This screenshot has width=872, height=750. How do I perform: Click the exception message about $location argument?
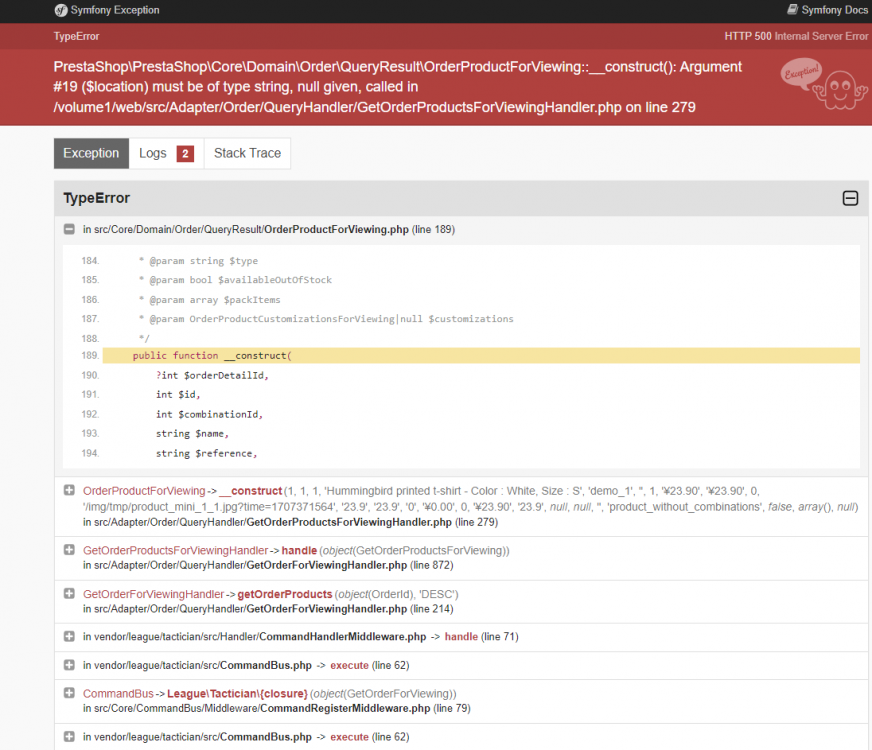coord(398,87)
